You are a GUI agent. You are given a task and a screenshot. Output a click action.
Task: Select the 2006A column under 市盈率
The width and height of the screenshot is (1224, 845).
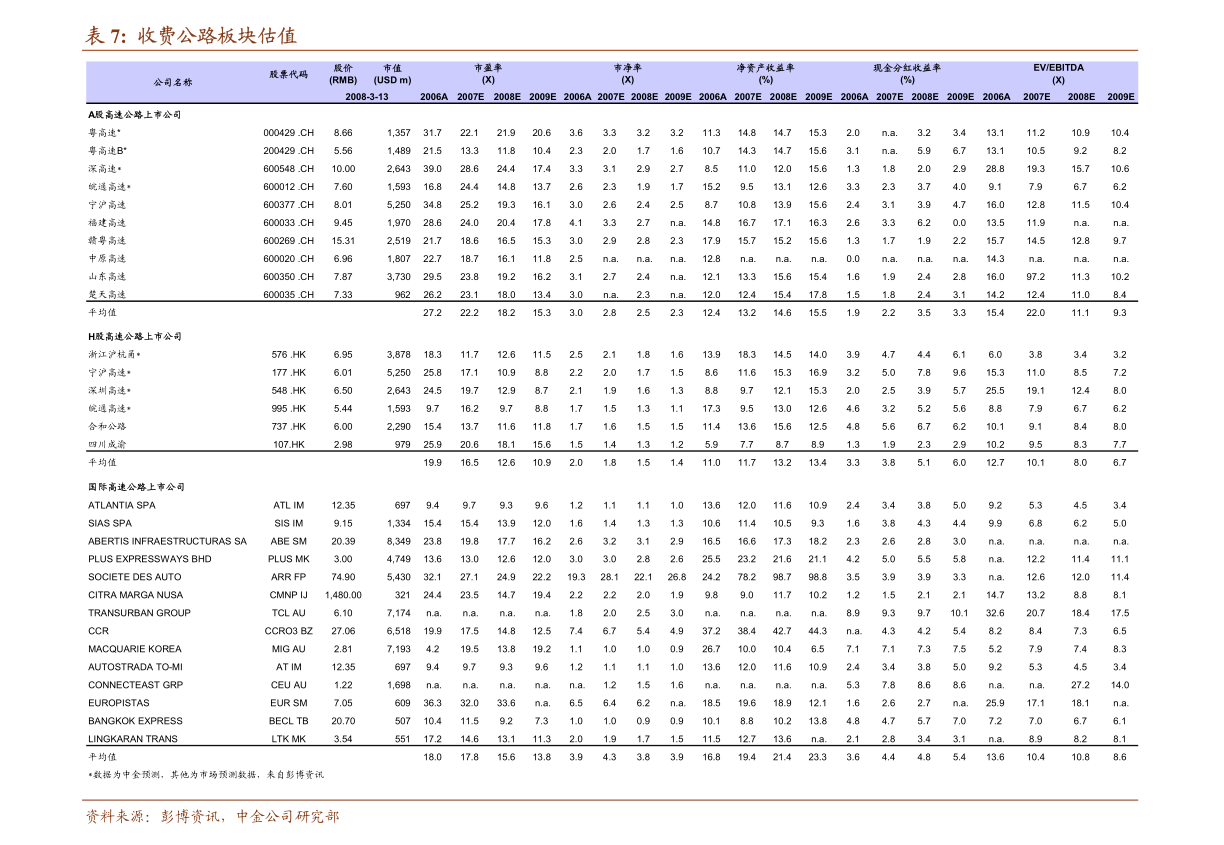(434, 97)
